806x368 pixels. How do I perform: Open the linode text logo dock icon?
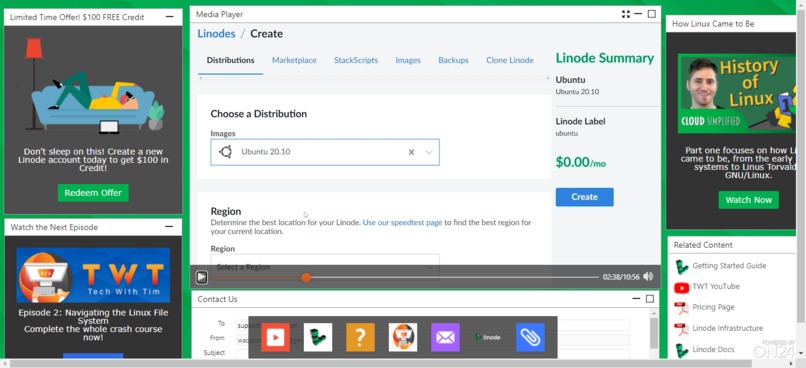[x=488, y=337]
